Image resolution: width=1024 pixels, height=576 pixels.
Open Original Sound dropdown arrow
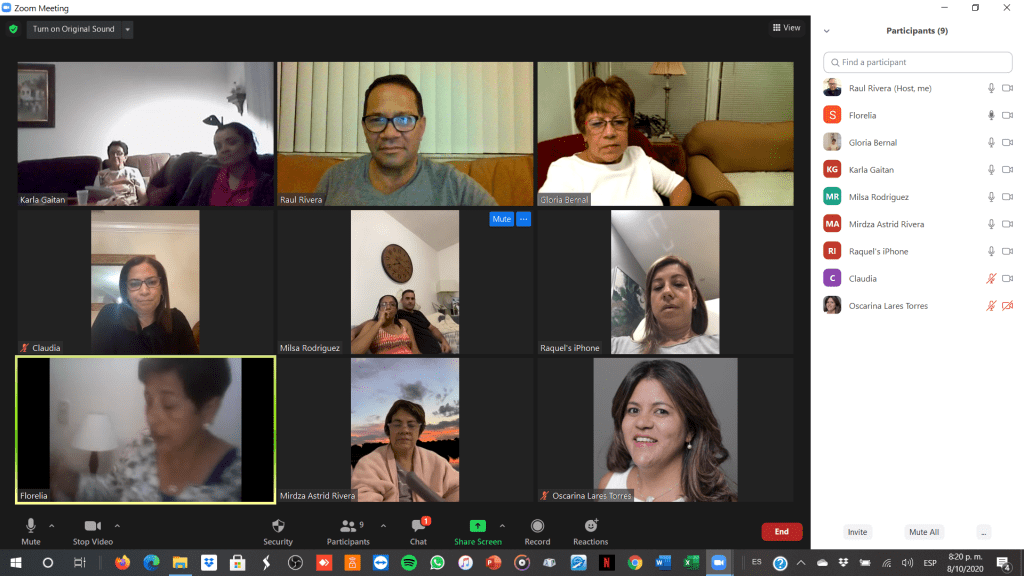127,30
